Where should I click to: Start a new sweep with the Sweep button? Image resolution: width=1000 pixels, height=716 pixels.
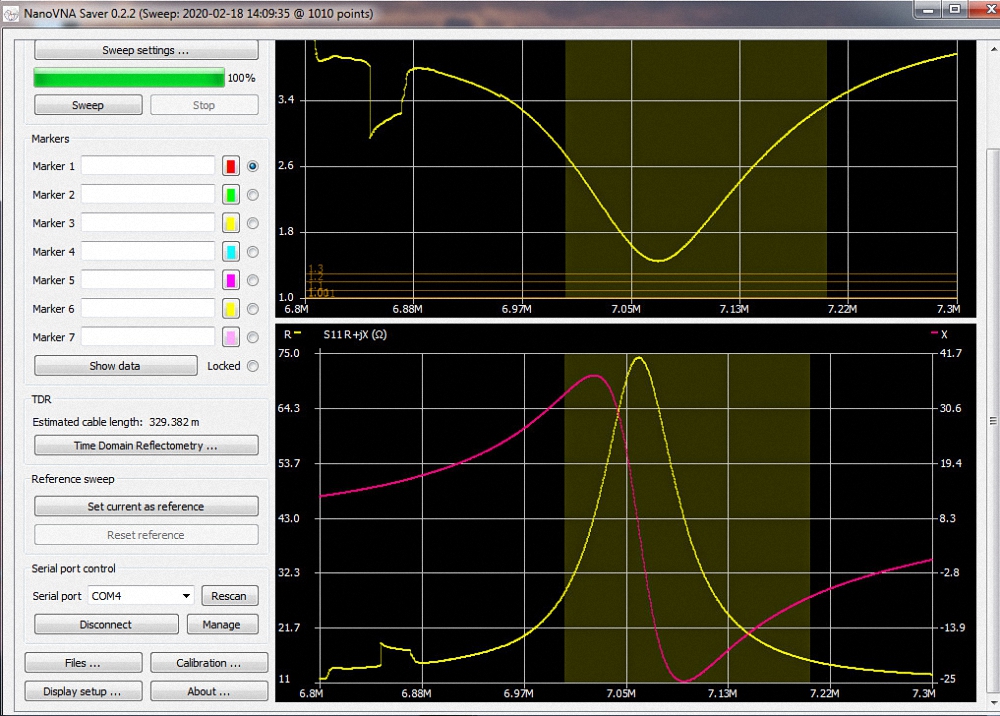(x=88, y=105)
